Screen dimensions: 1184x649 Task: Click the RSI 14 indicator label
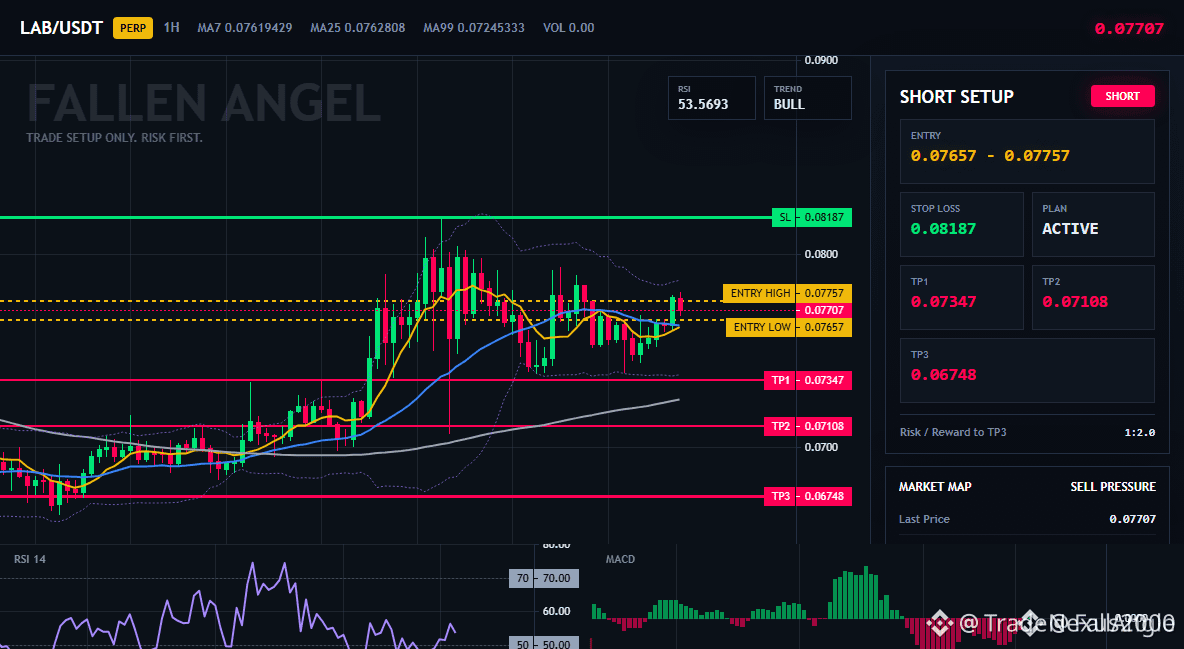(29, 559)
